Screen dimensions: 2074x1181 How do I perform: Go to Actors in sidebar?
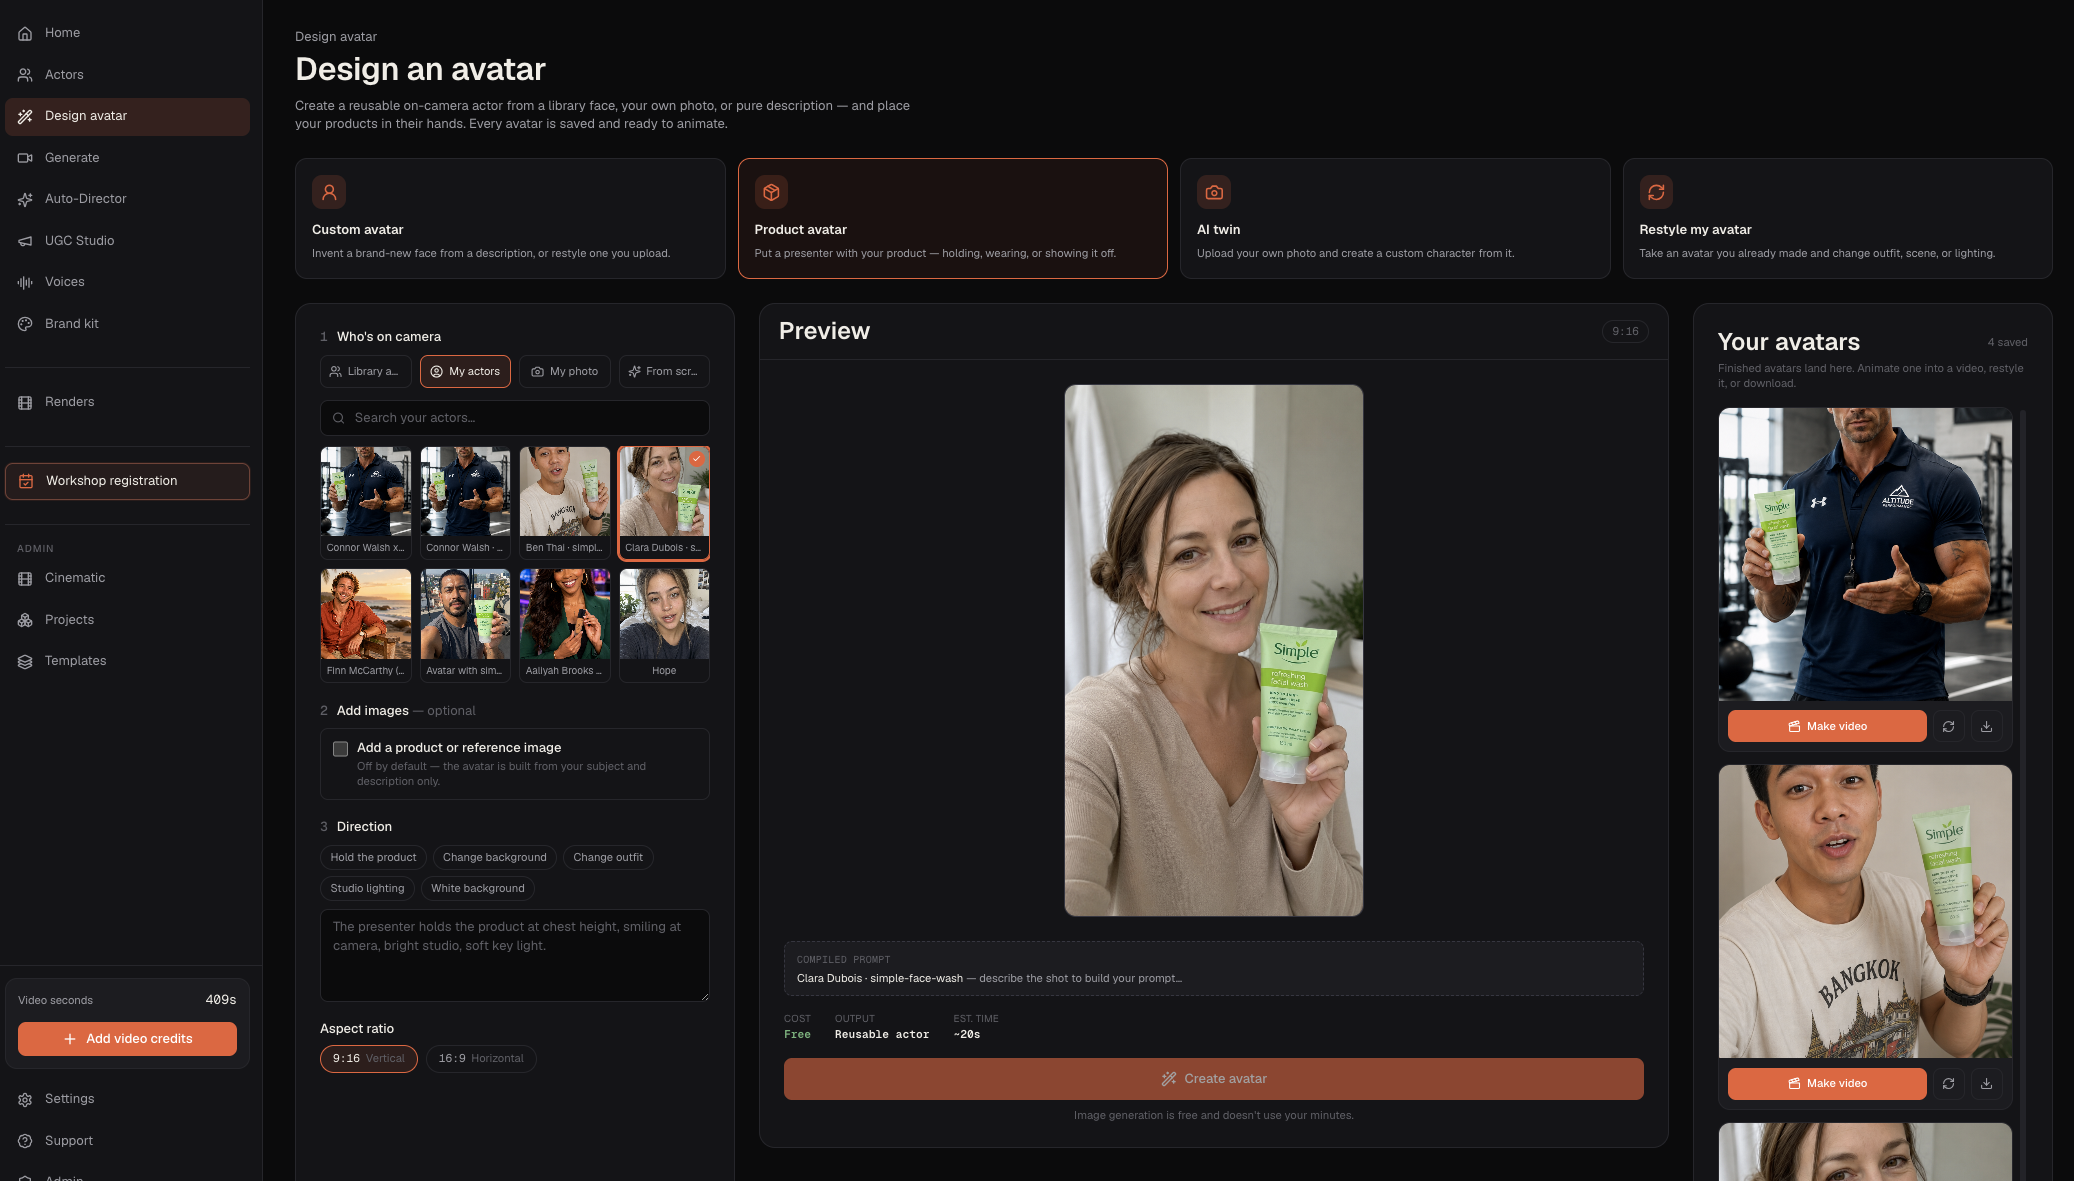pyautogui.click(x=128, y=75)
